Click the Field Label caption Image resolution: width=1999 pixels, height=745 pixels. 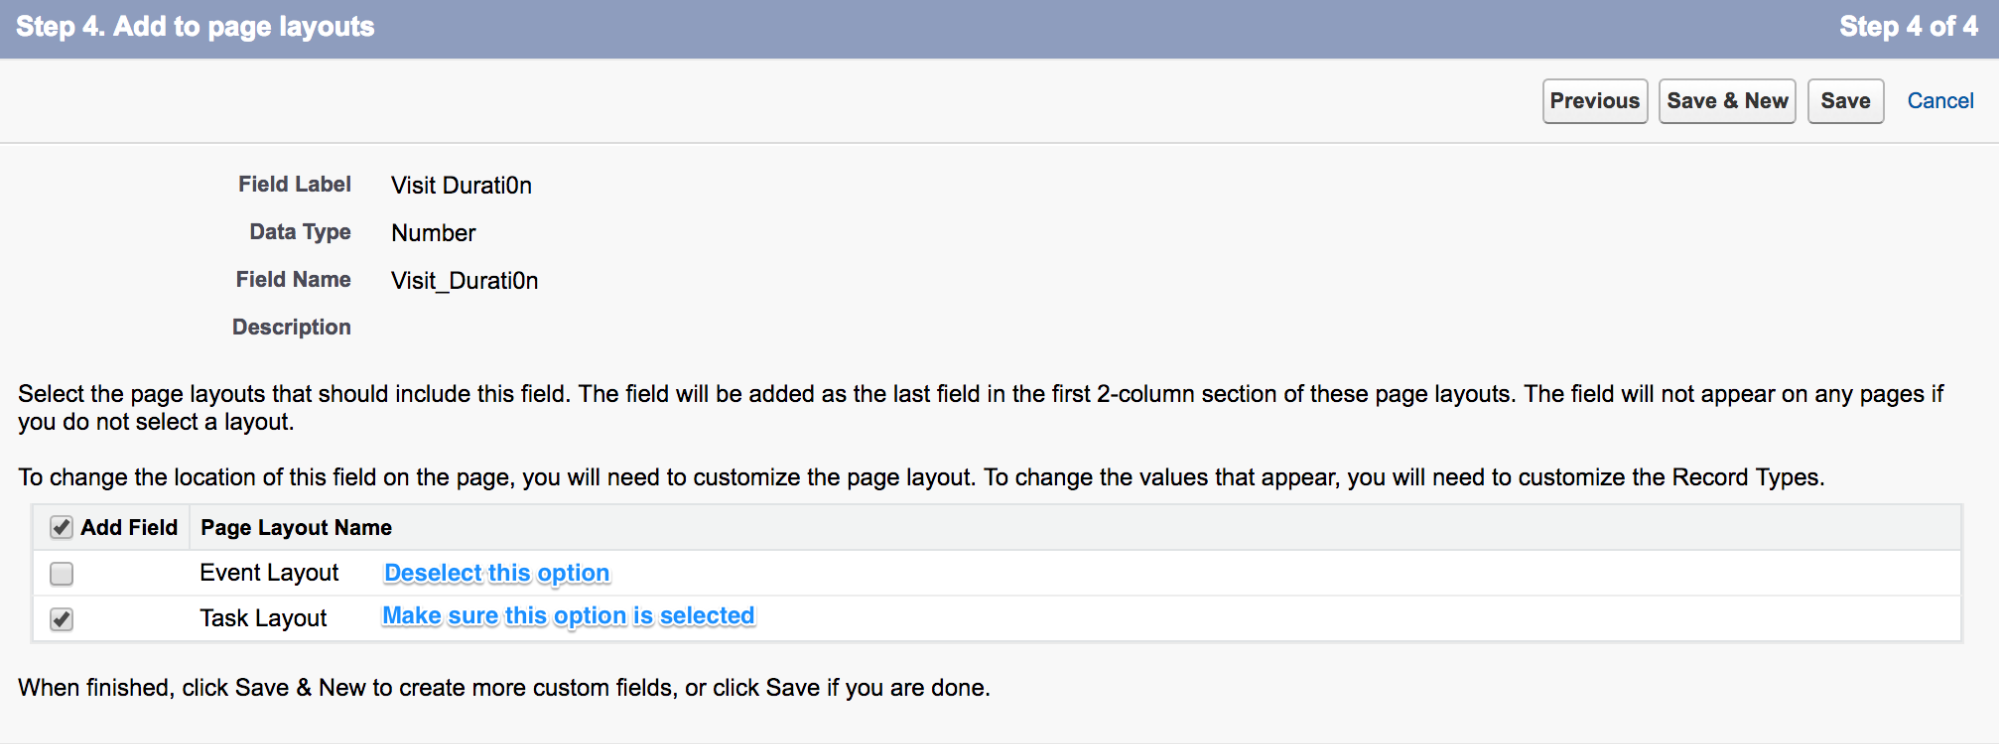294,184
